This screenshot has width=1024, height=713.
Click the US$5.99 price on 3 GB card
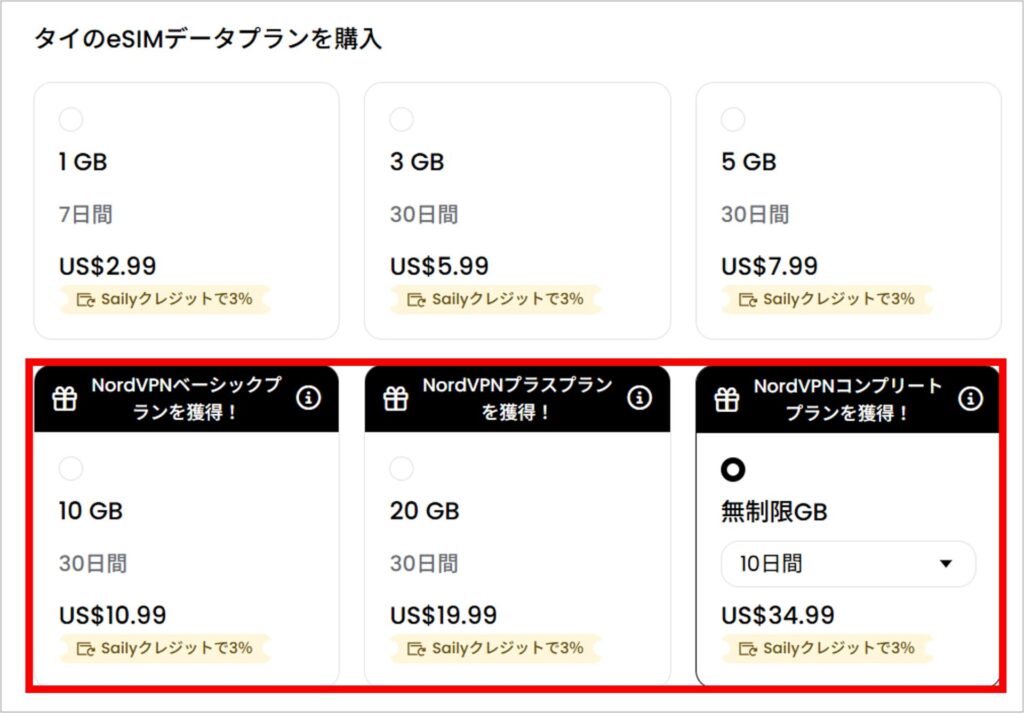[439, 267]
